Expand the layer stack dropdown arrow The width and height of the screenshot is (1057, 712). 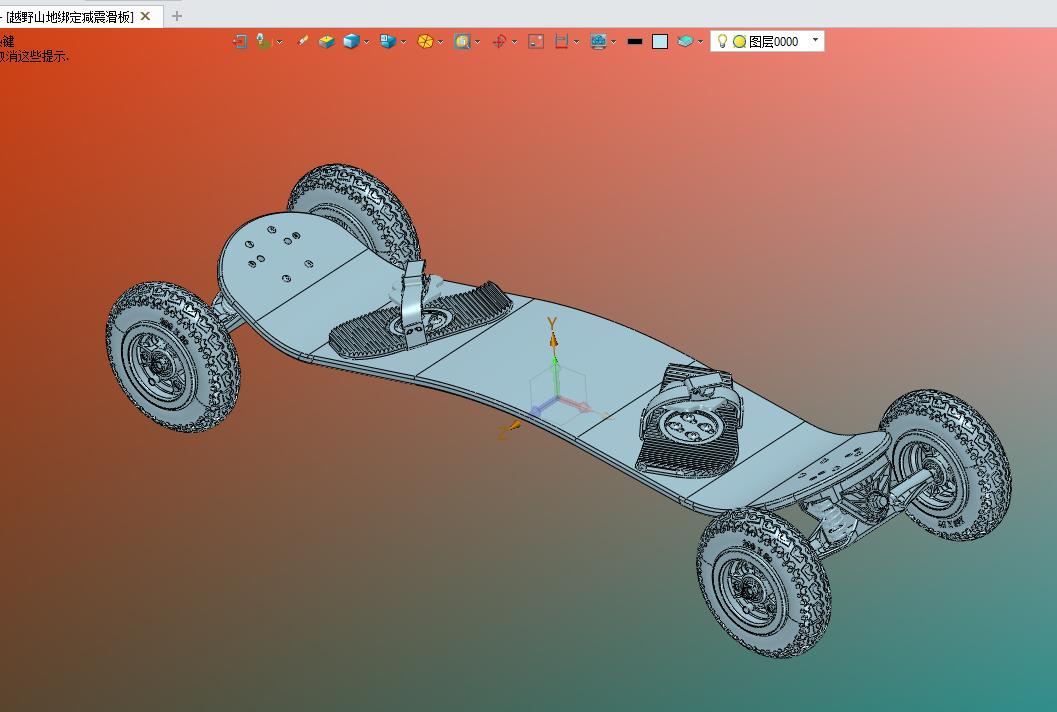701,42
